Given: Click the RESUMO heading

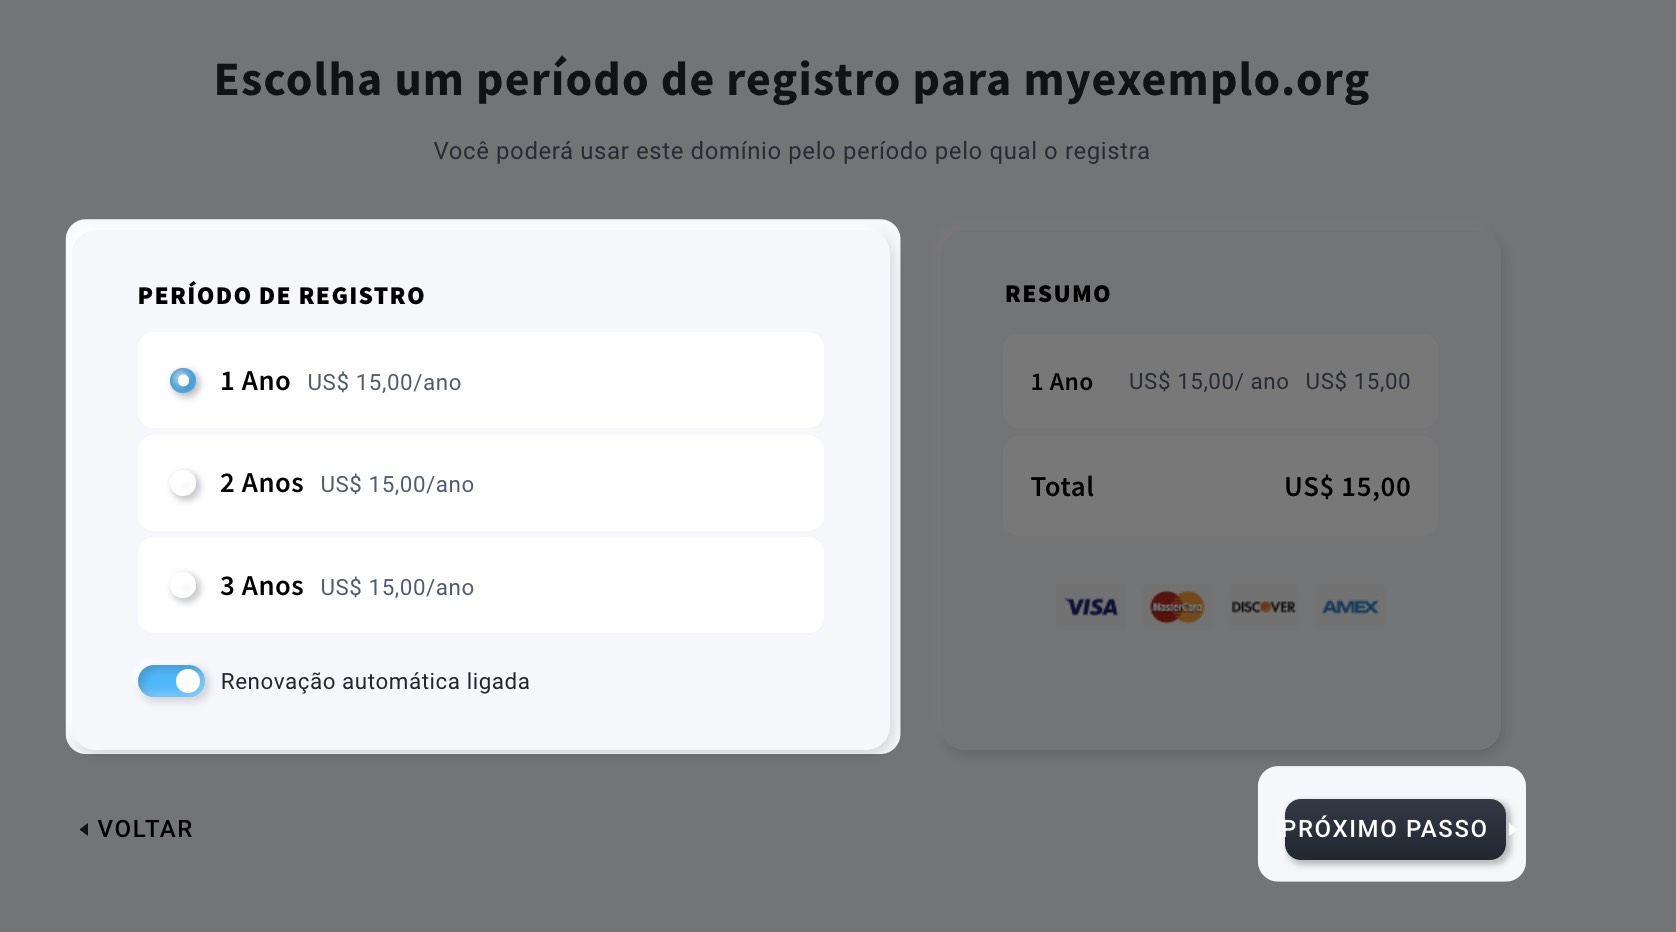Looking at the screenshot, I should pyautogui.click(x=1058, y=294).
